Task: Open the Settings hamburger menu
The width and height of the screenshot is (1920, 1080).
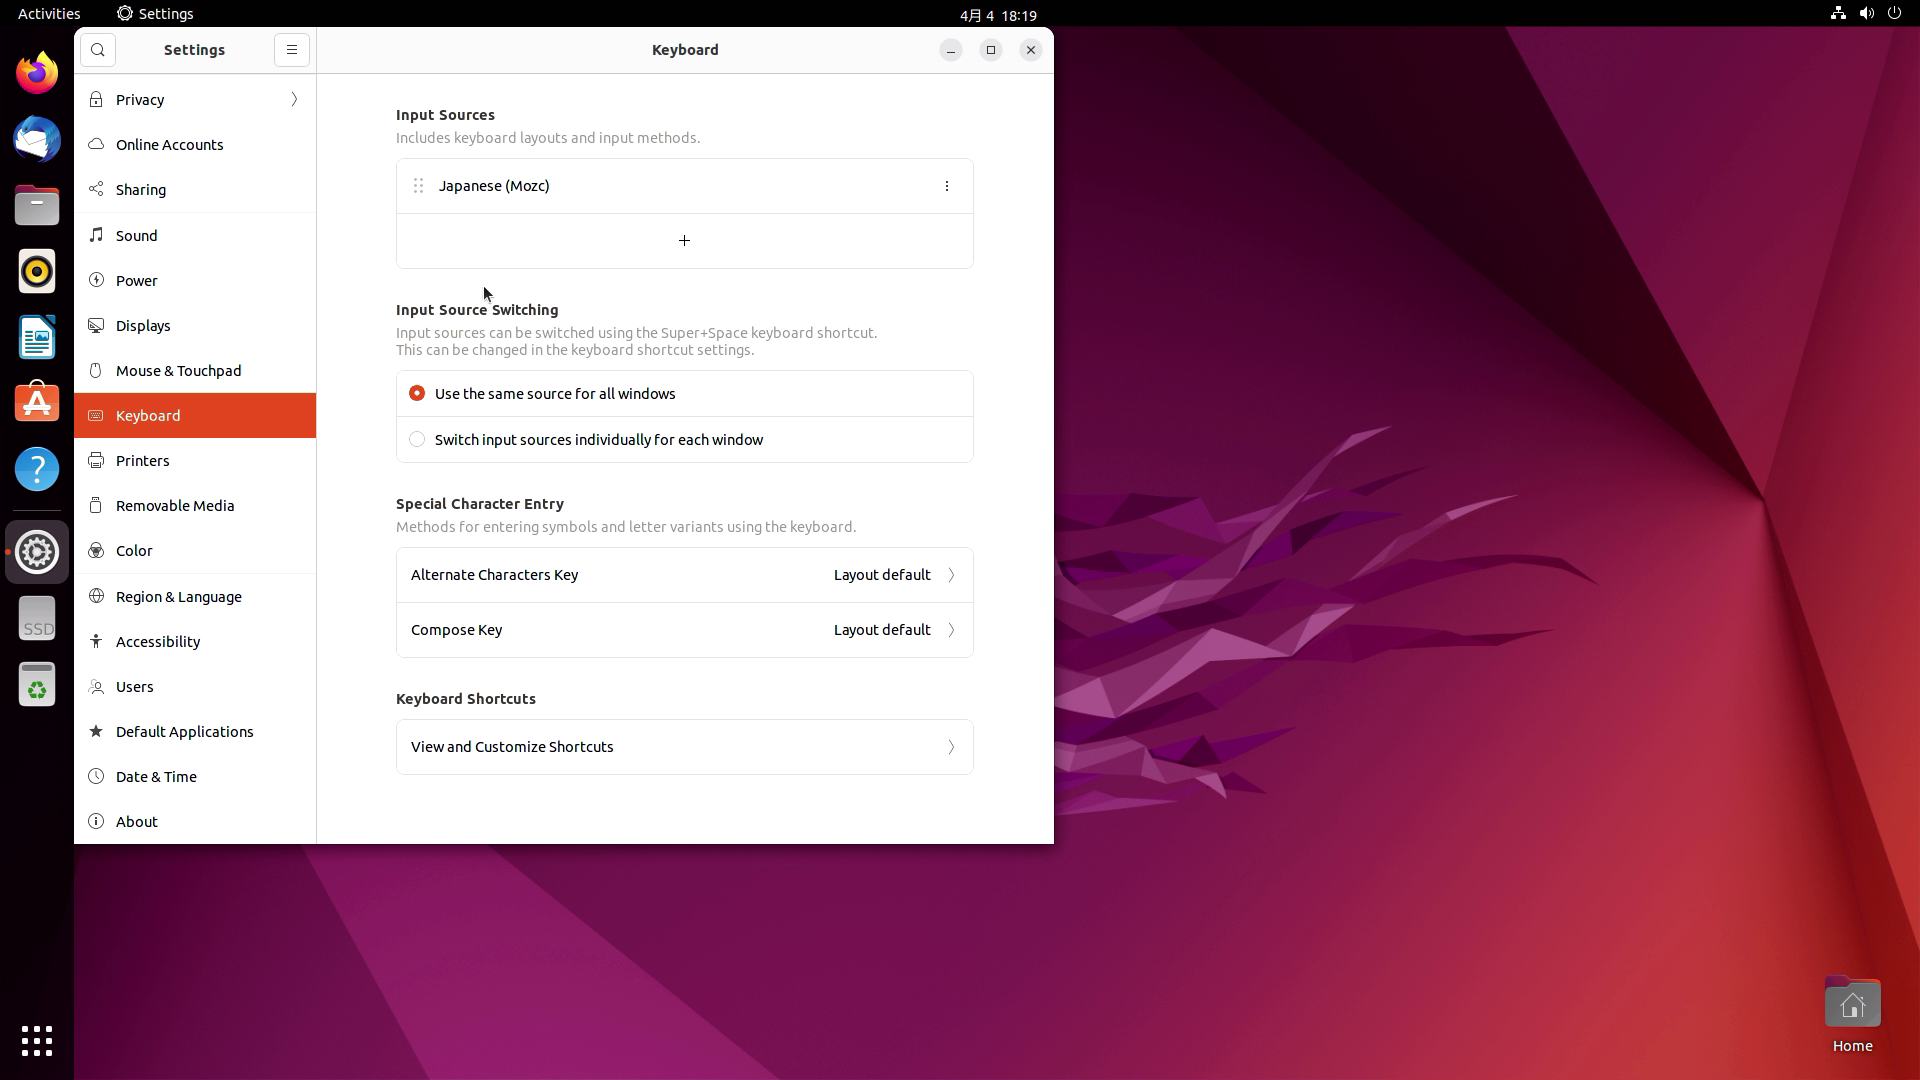Action: [x=291, y=49]
